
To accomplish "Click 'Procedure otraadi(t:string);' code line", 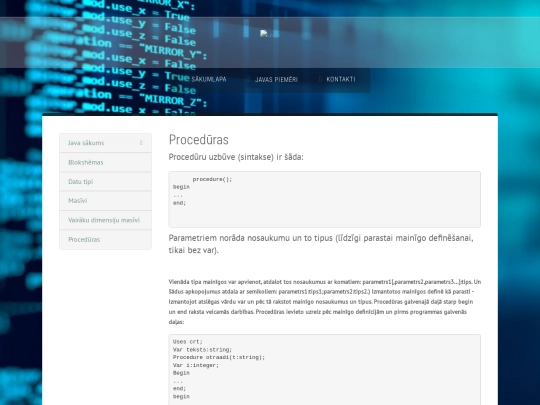I will [219, 357].
